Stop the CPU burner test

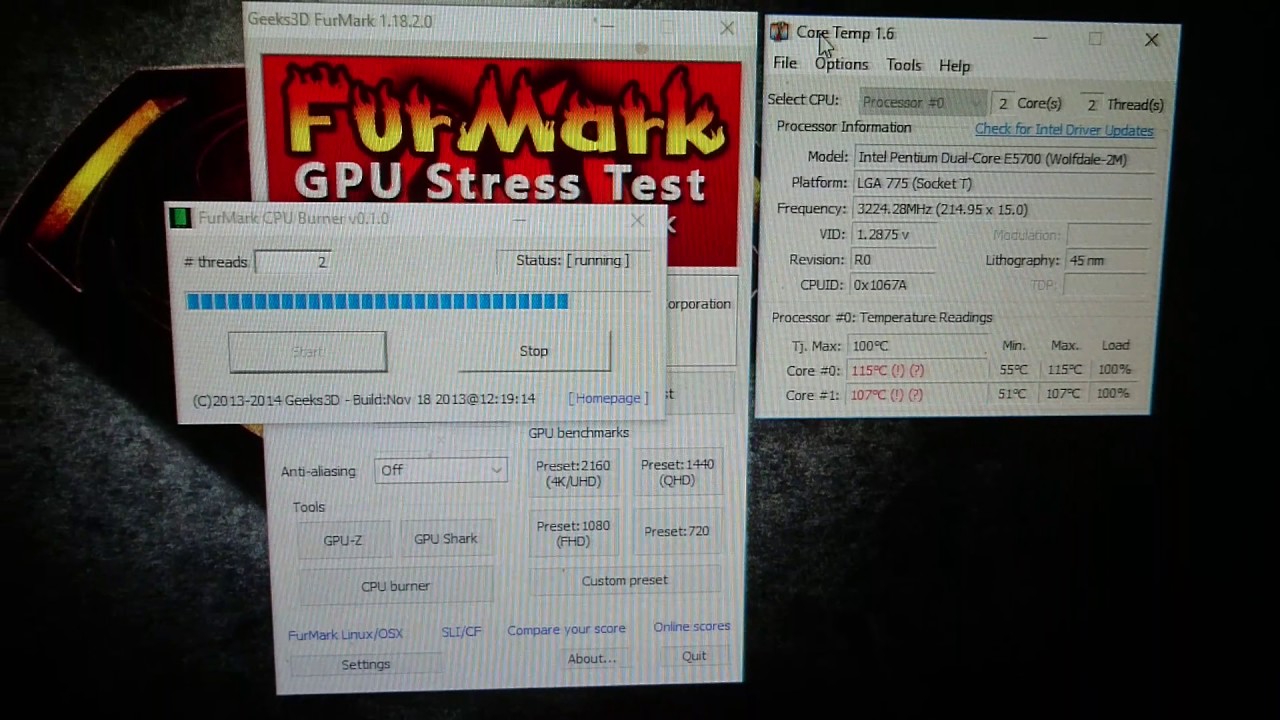point(534,351)
